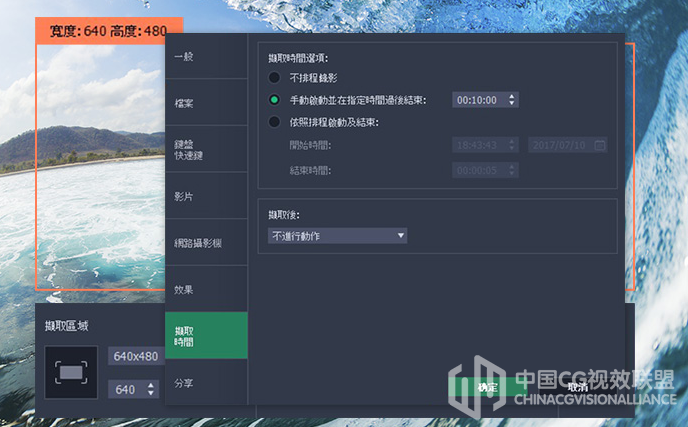
Task: Open the 640x480 size preset dropdown
Action: [136, 356]
